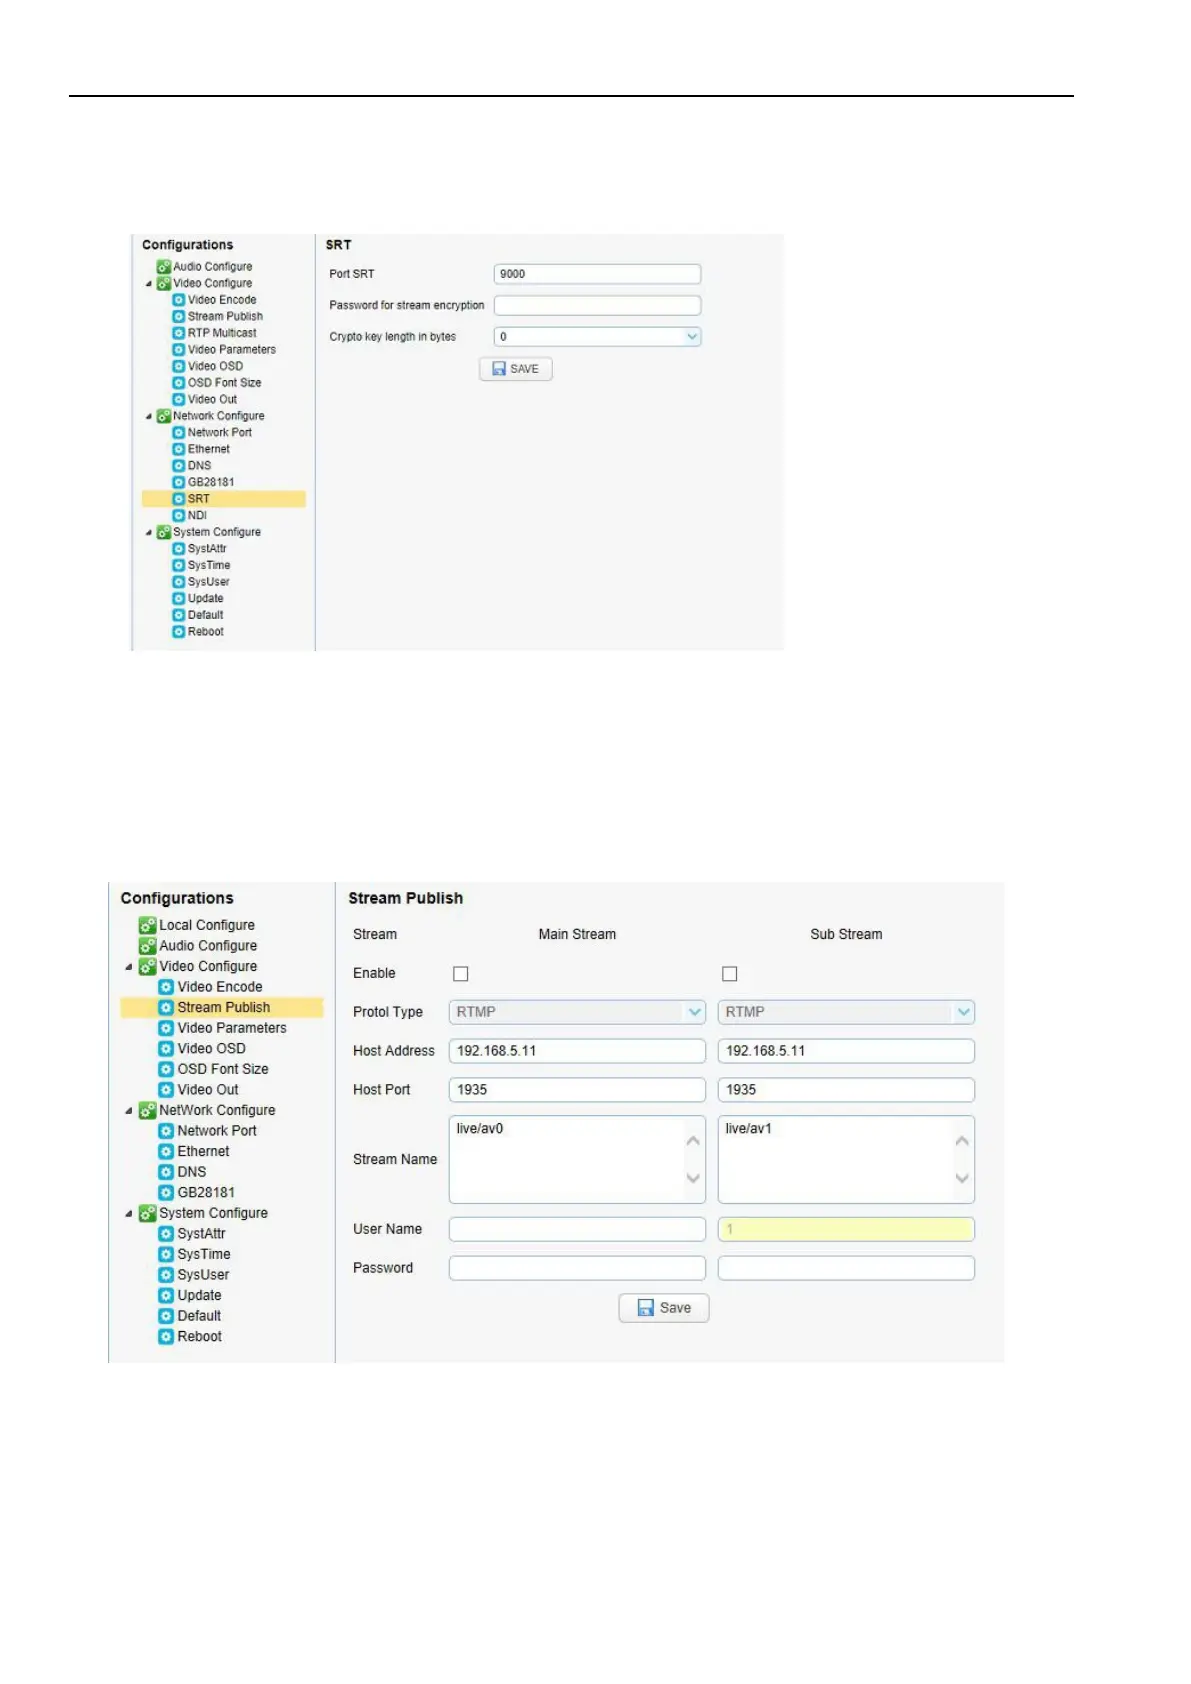Click Sub Stream User Name field

[x=846, y=1229]
